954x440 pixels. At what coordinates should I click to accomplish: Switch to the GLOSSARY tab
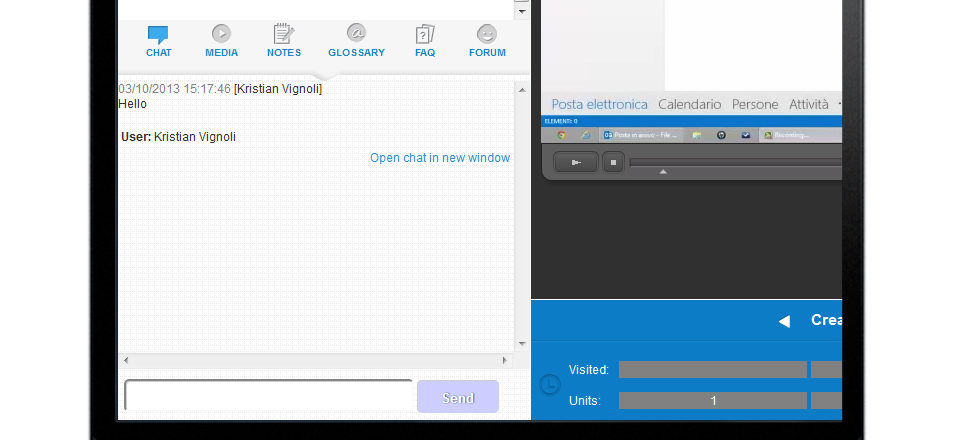[x=357, y=41]
